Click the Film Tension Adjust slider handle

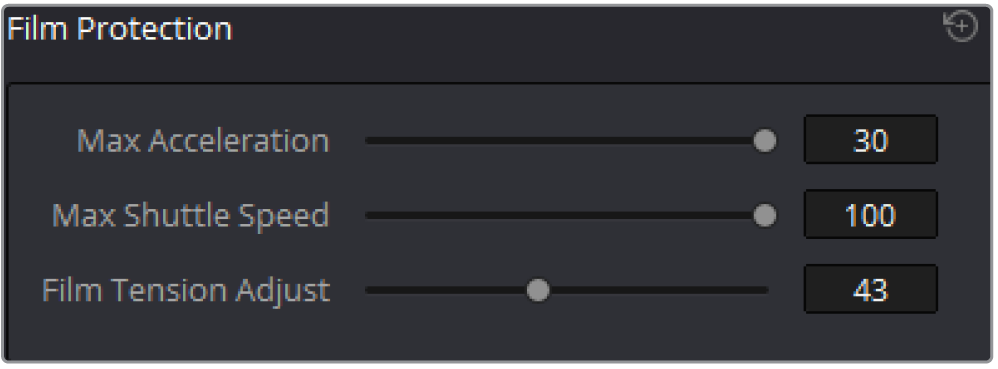[538, 290]
